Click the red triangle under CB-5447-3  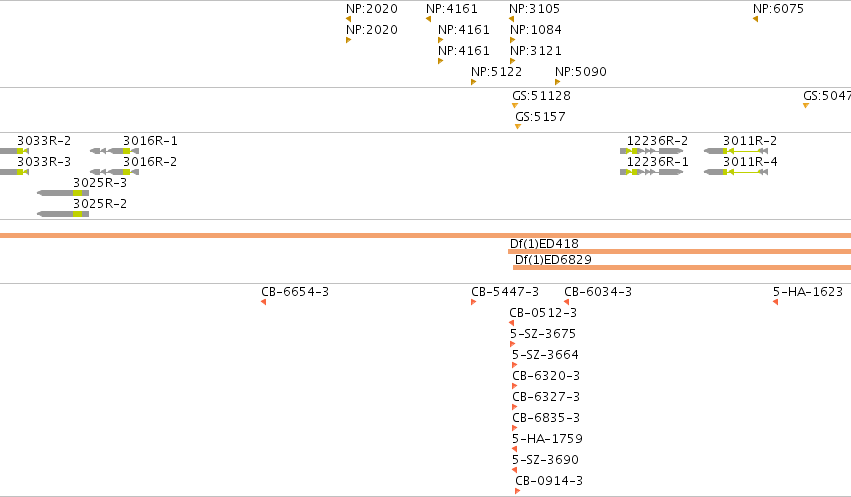click(473, 302)
